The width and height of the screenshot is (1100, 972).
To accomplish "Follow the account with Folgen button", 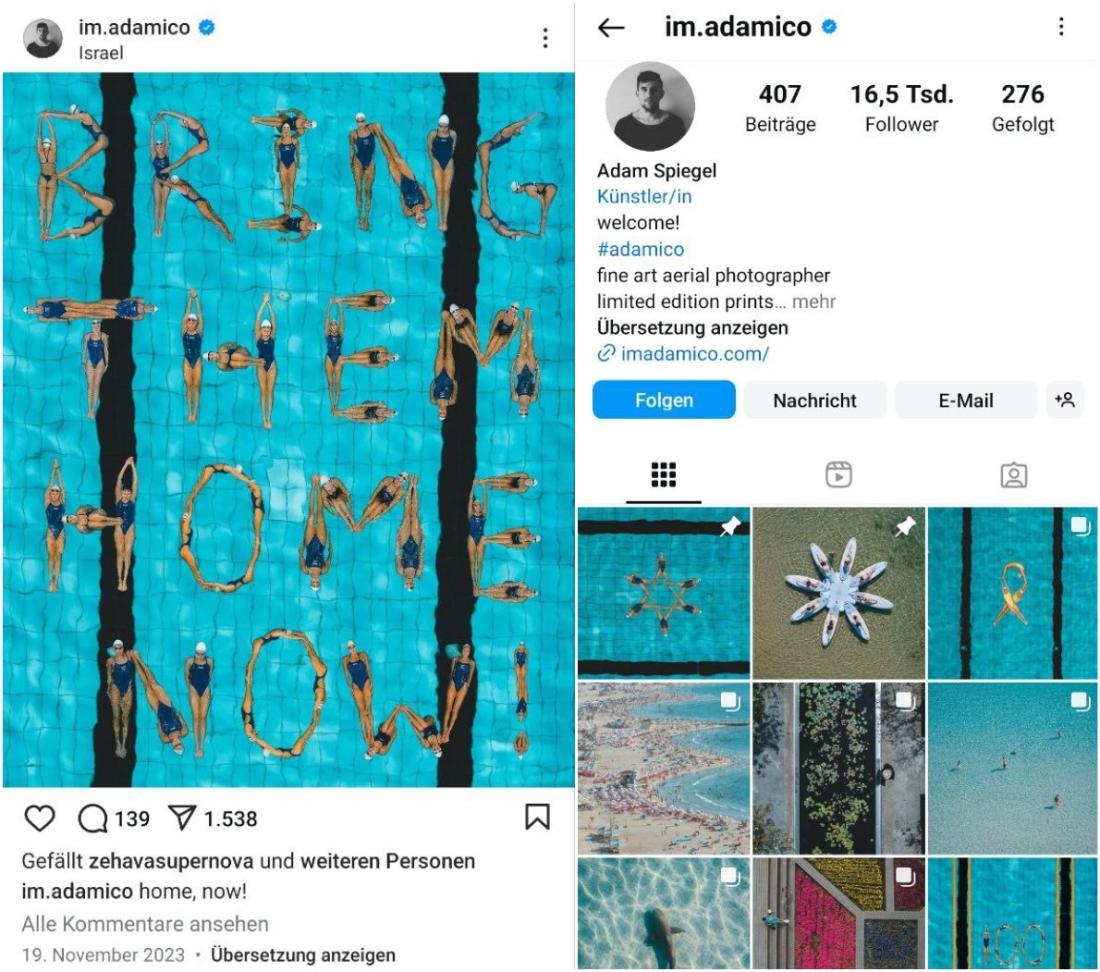I will (x=664, y=400).
